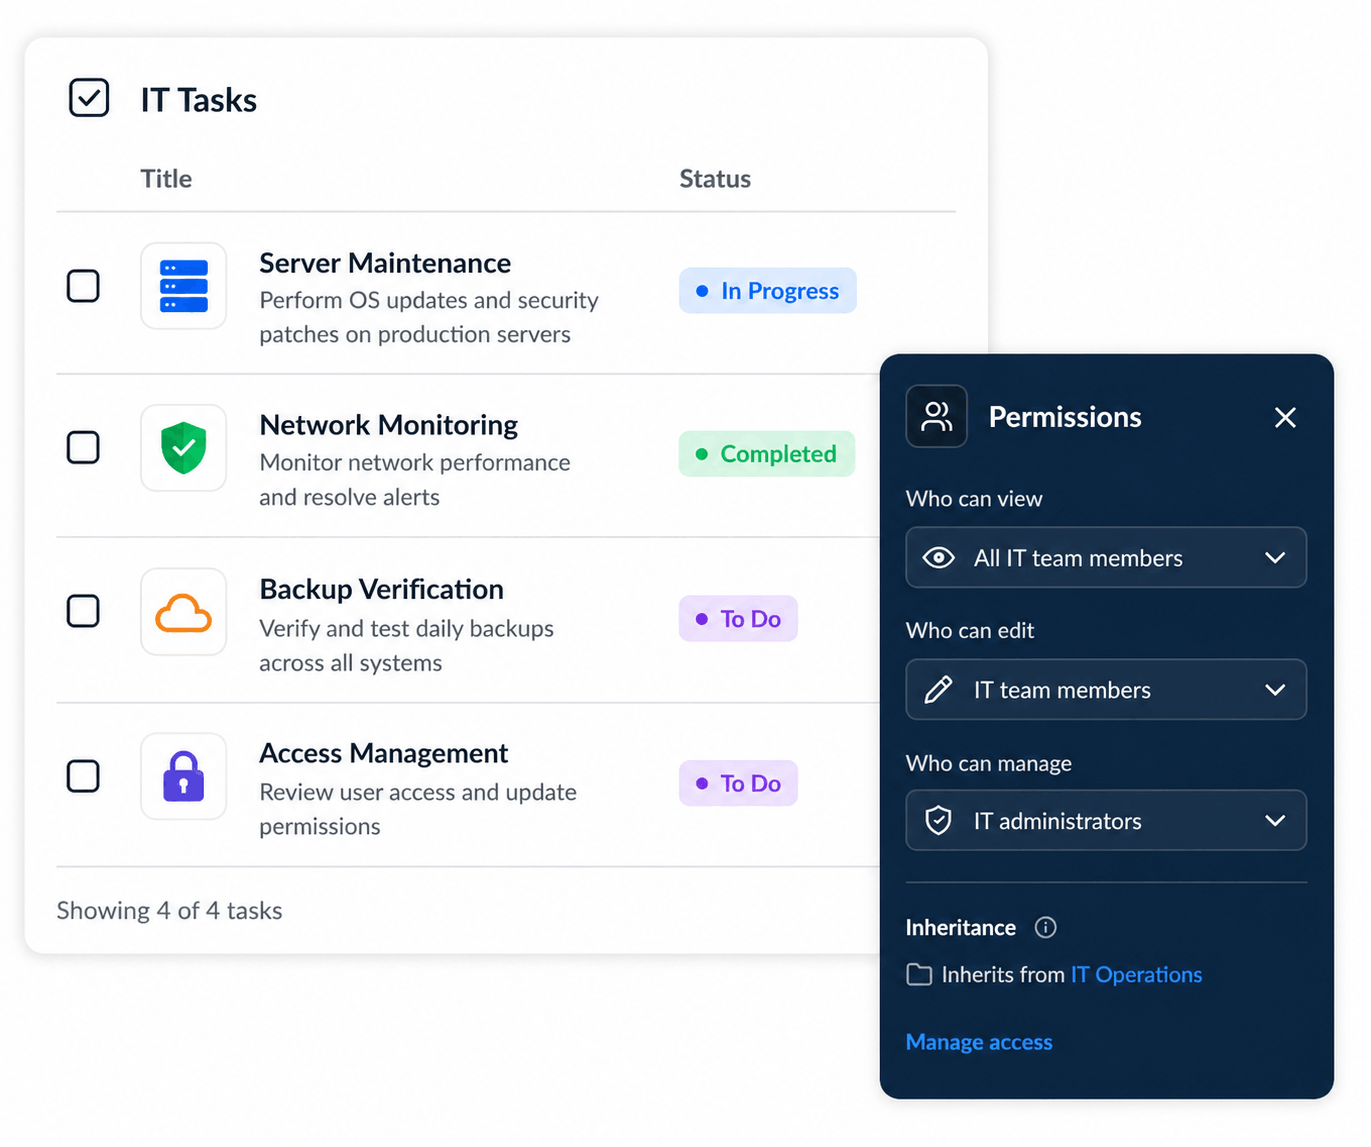The image size is (1371, 1147).
Task: Click the Backup Verification cloud icon
Action: point(183,612)
